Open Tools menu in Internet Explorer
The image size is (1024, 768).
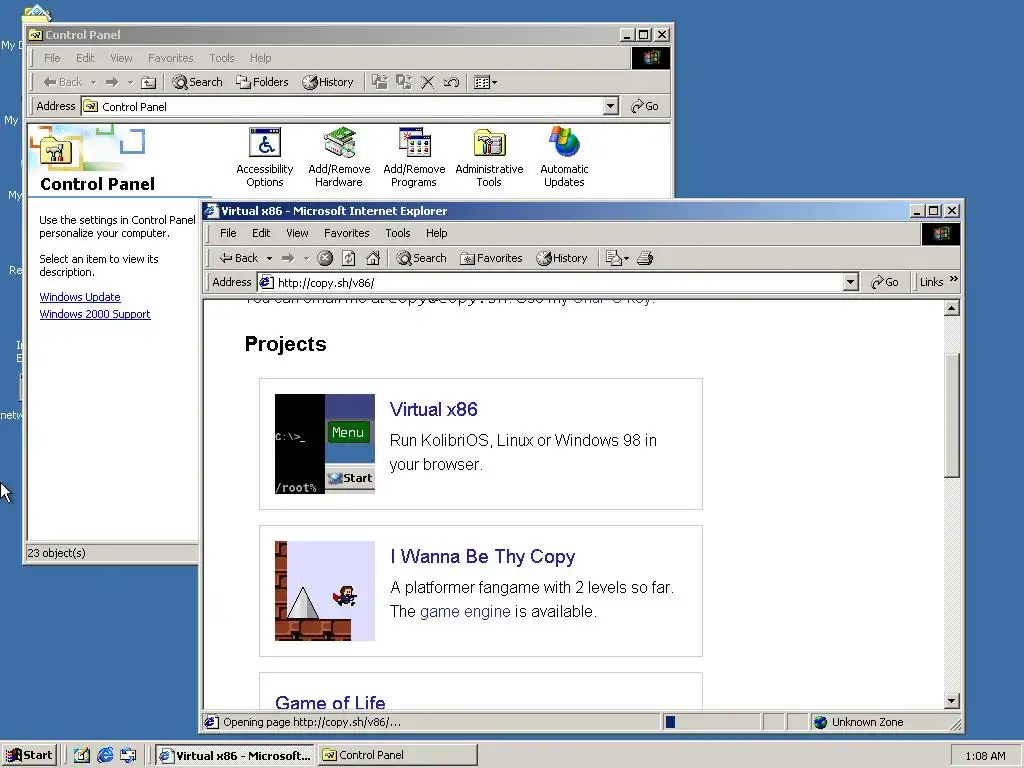coord(398,233)
